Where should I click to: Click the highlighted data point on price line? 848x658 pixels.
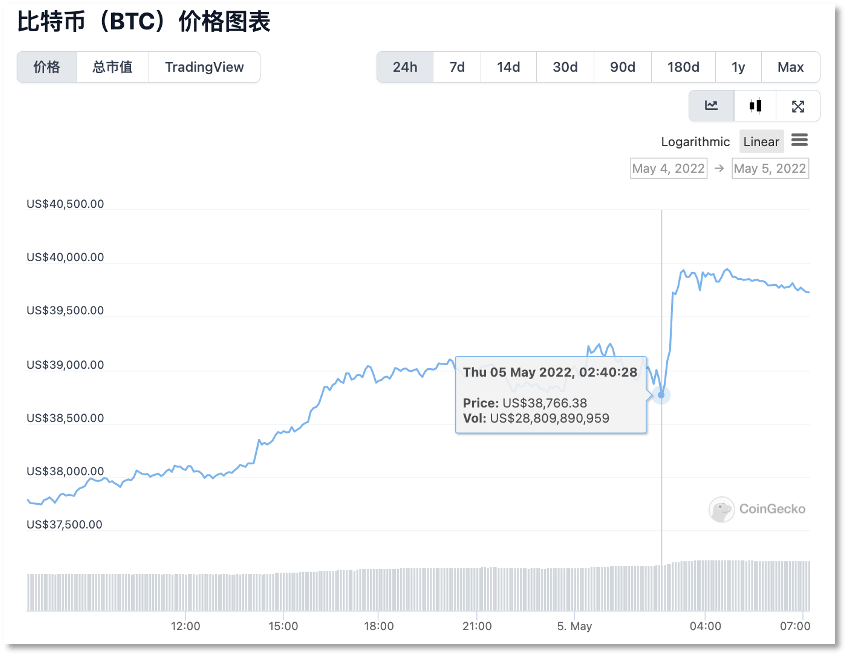pos(661,395)
